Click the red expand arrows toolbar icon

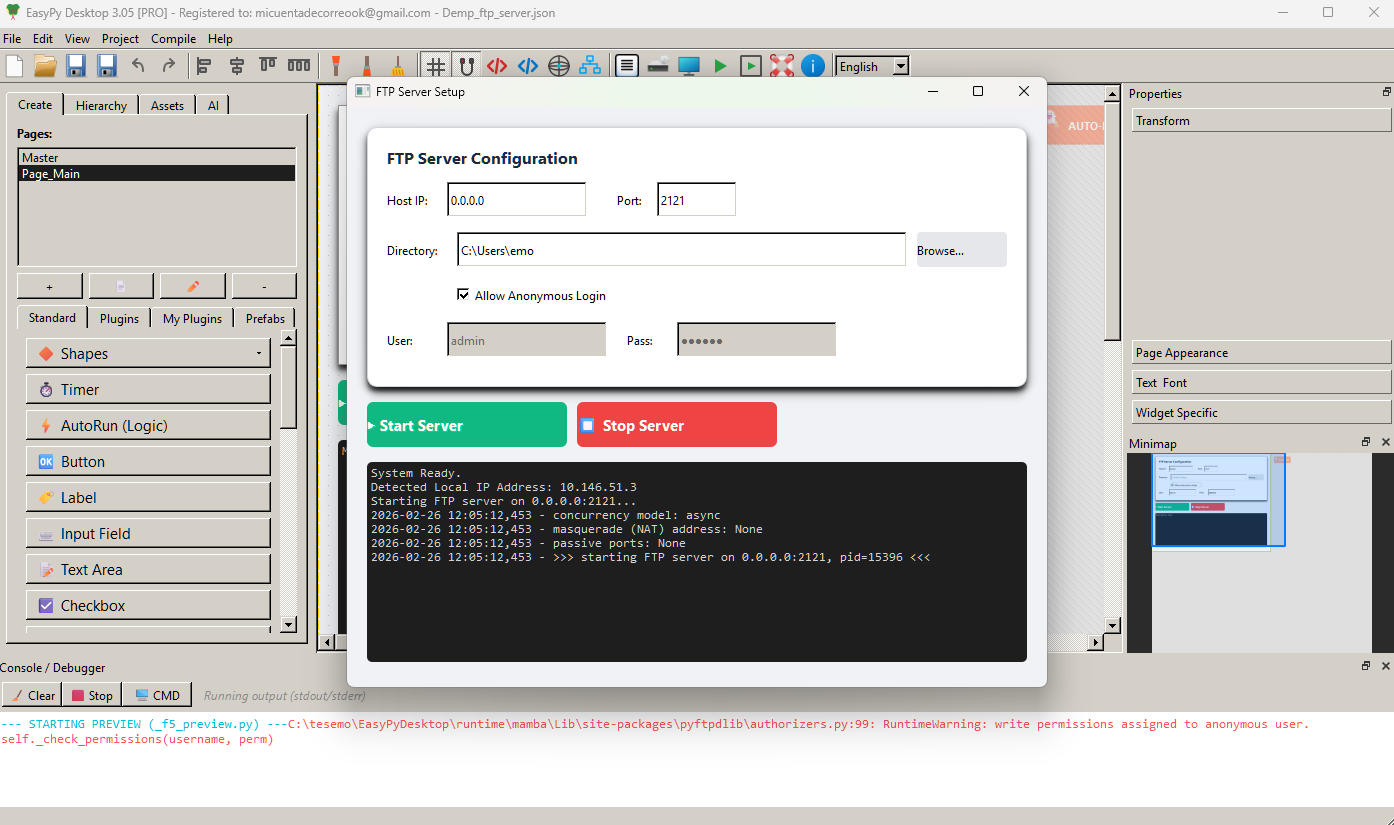tap(782, 66)
